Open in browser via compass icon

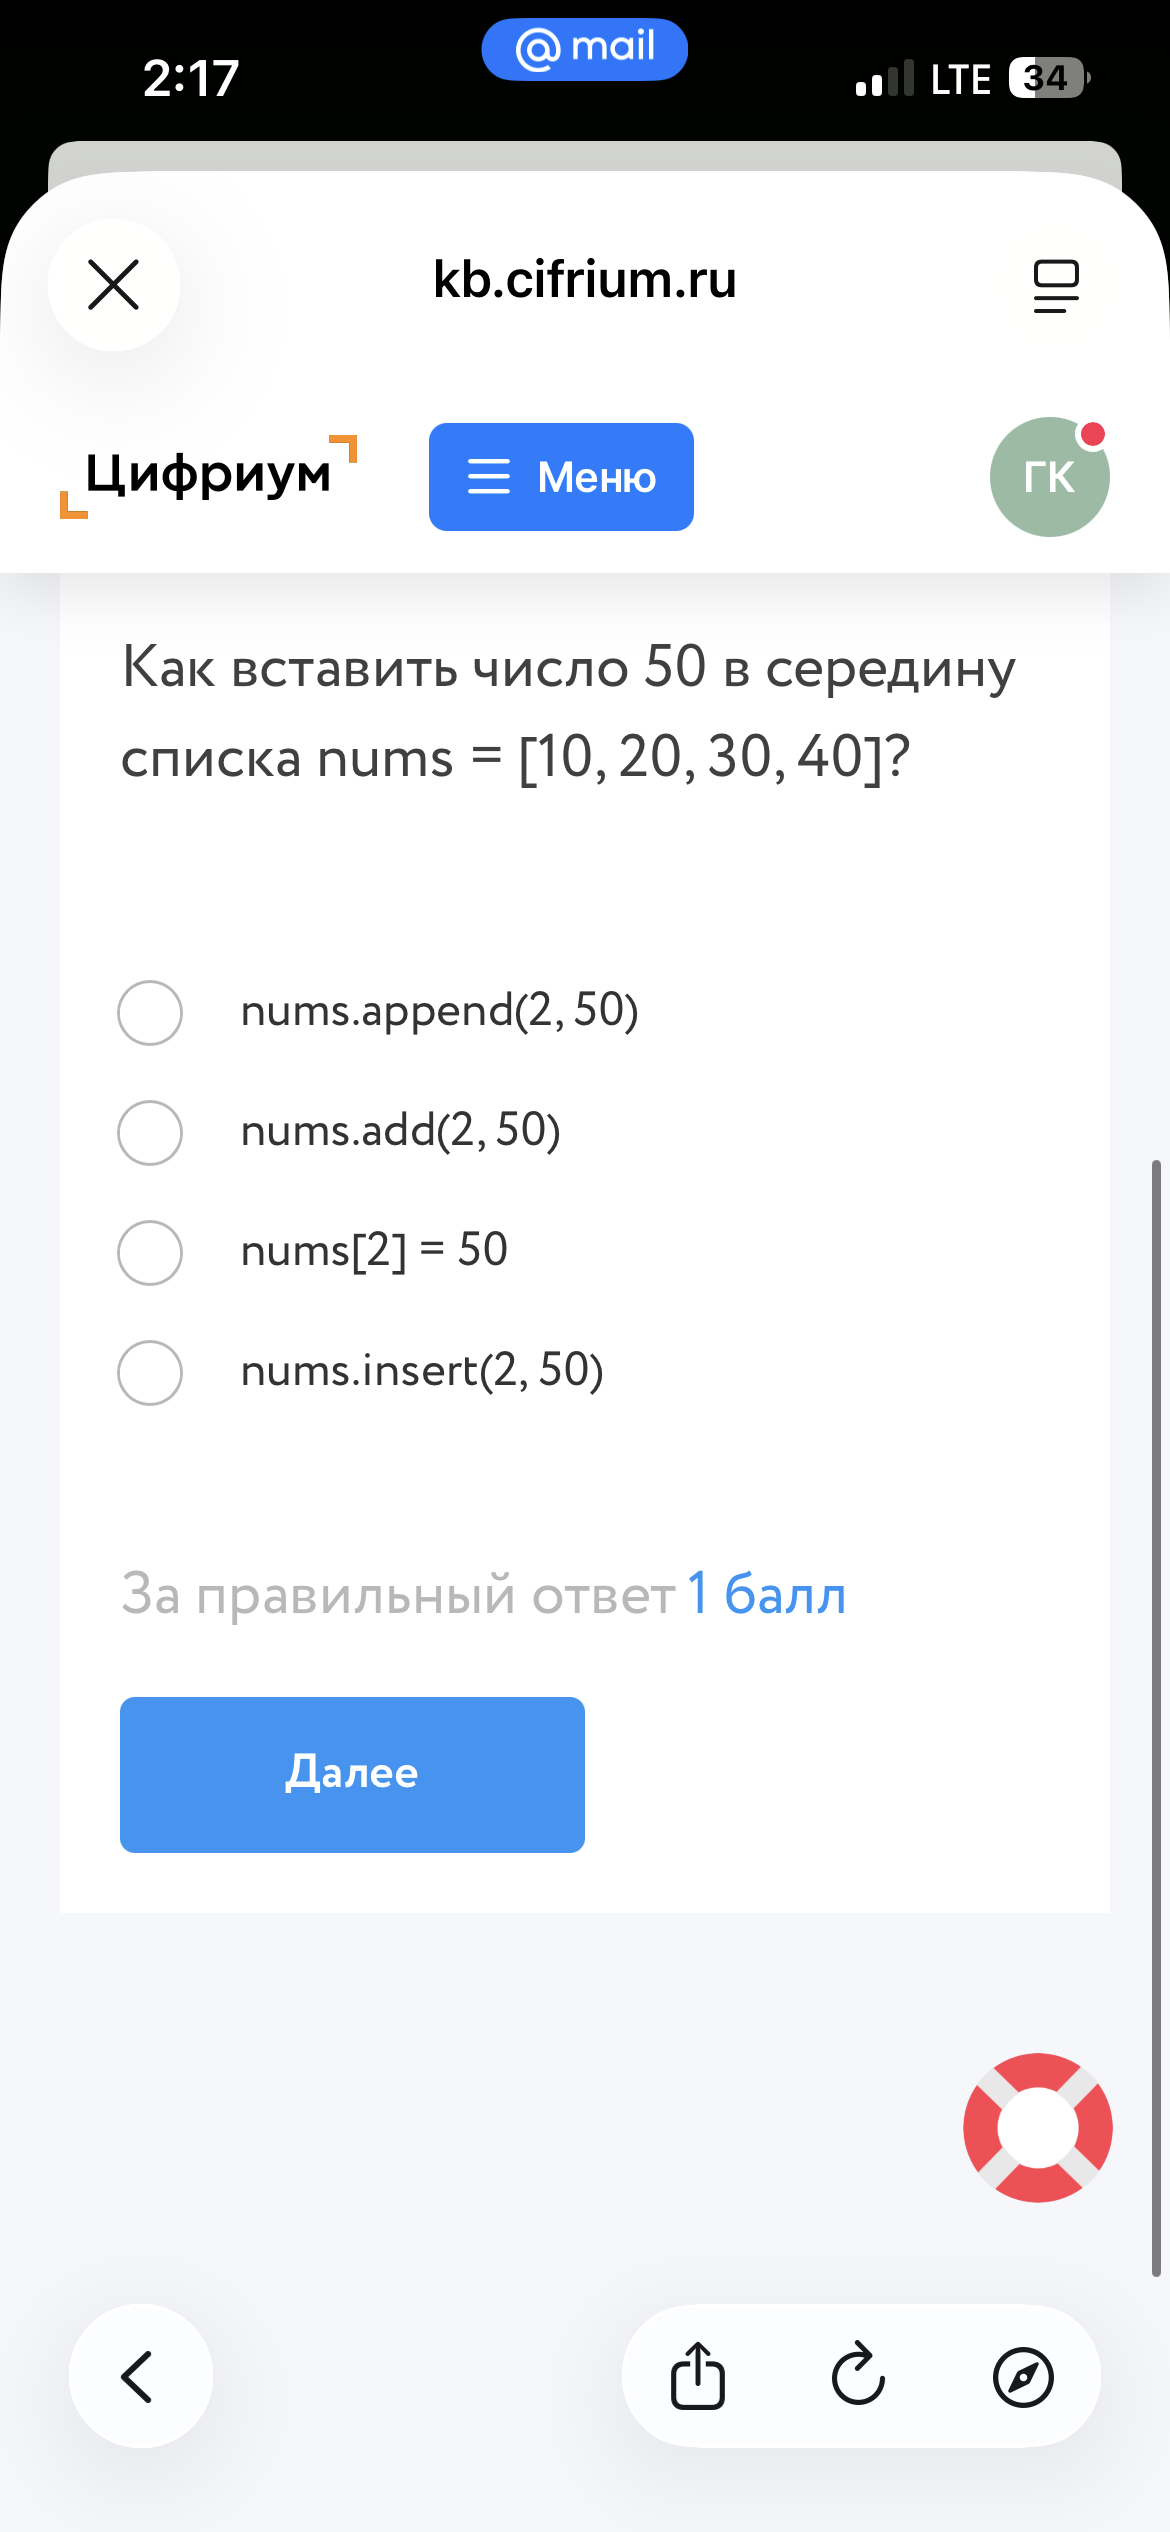[1022, 2376]
